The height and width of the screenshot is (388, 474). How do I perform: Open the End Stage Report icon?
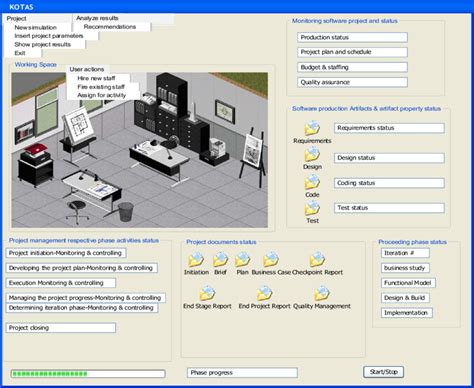click(207, 293)
